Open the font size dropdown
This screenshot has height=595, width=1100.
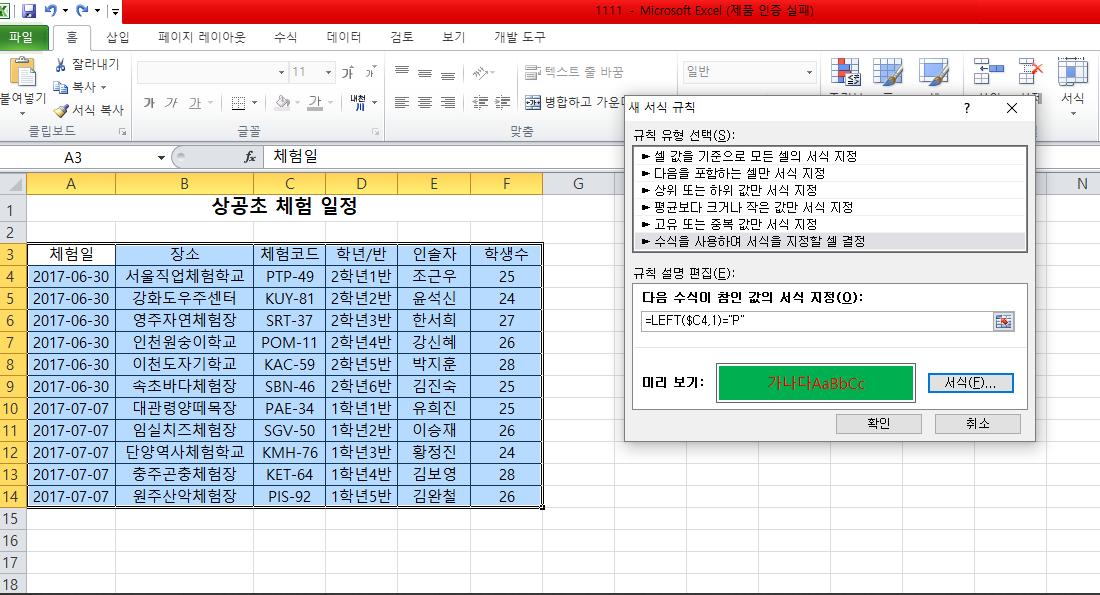[x=328, y=73]
